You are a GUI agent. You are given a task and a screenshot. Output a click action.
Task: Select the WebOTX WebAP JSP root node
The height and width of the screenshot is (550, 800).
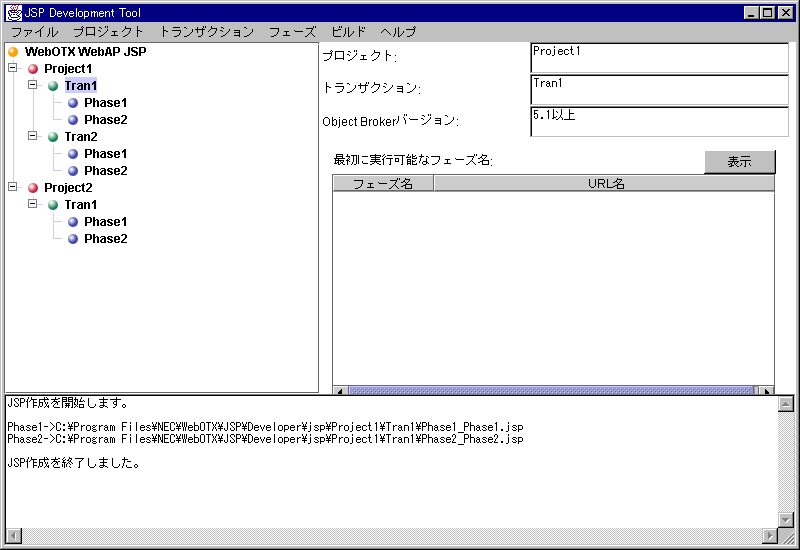(x=85, y=52)
